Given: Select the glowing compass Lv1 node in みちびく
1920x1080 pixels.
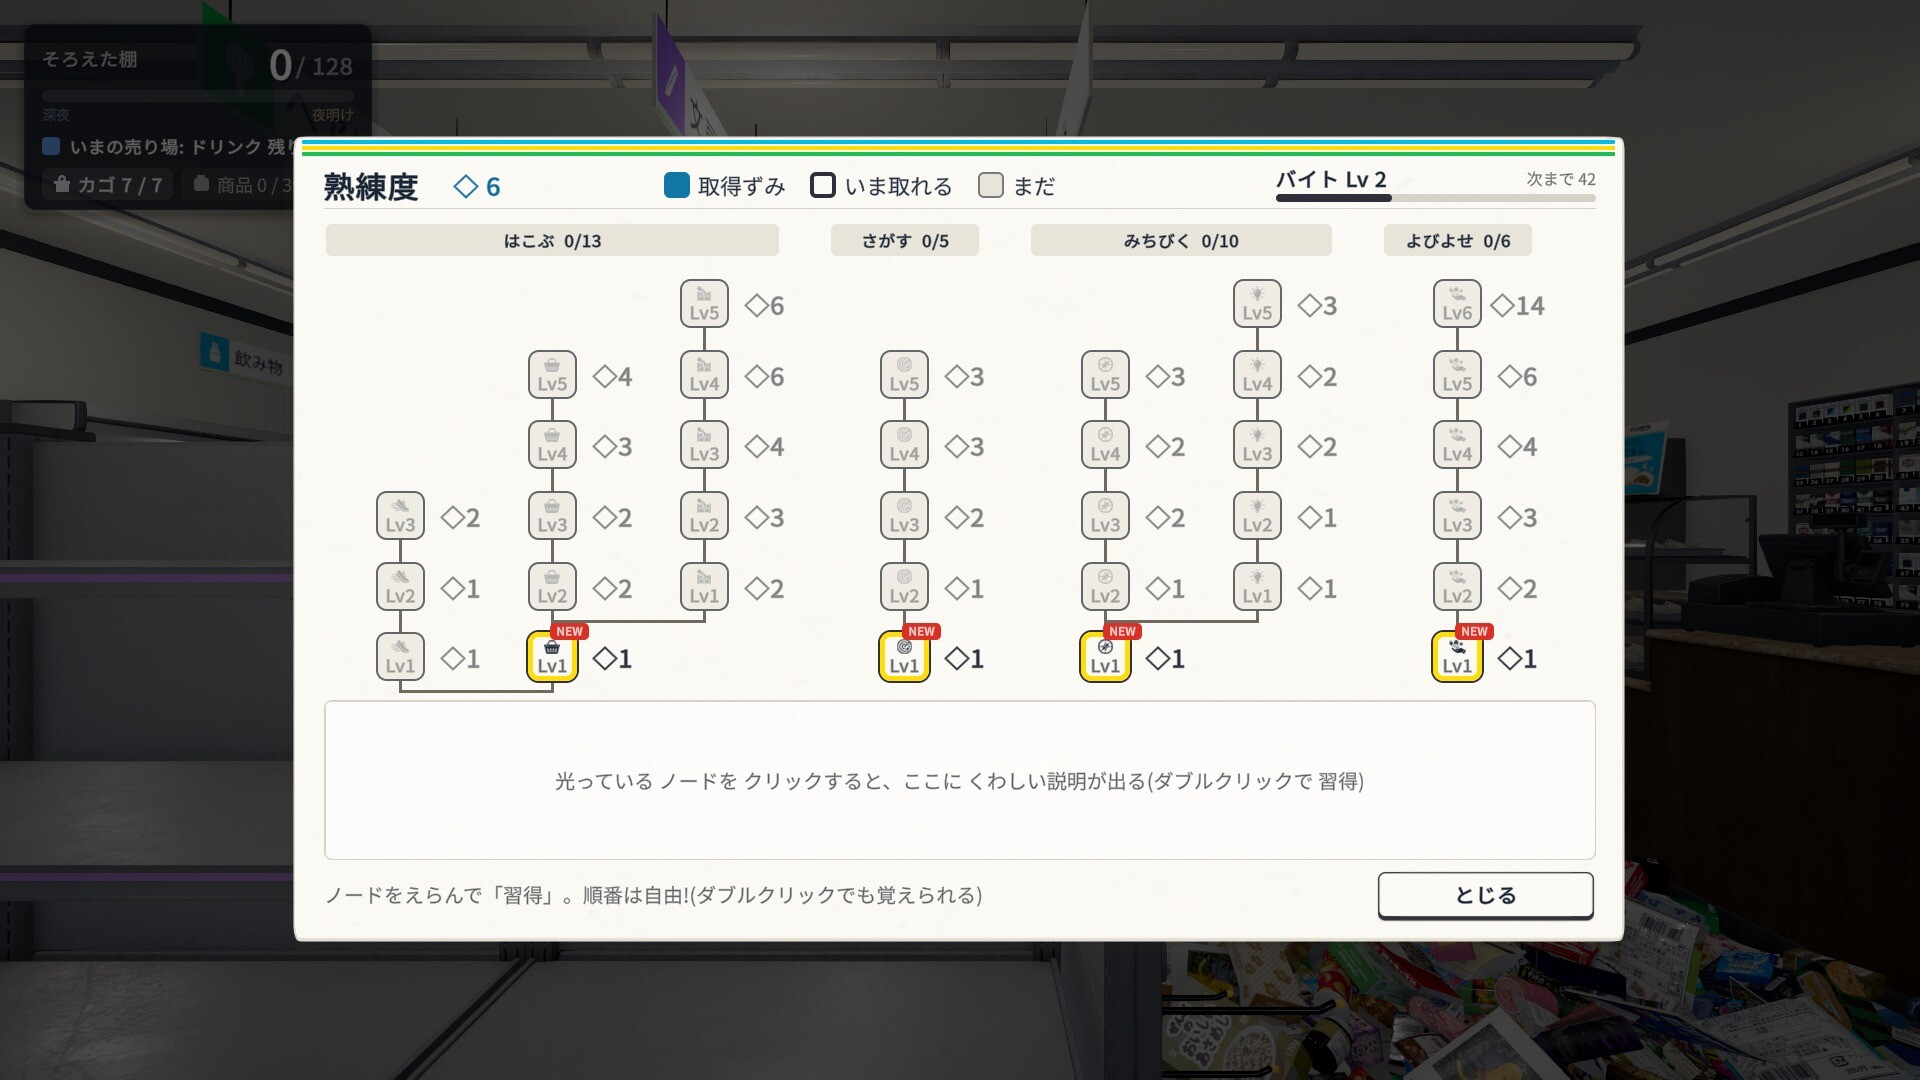Looking at the screenshot, I should pyautogui.click(x=1105, y=657).
